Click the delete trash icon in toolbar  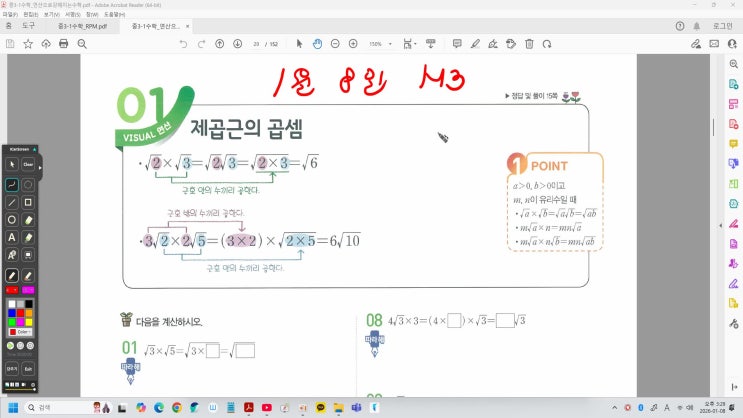[x=531, y=44]
